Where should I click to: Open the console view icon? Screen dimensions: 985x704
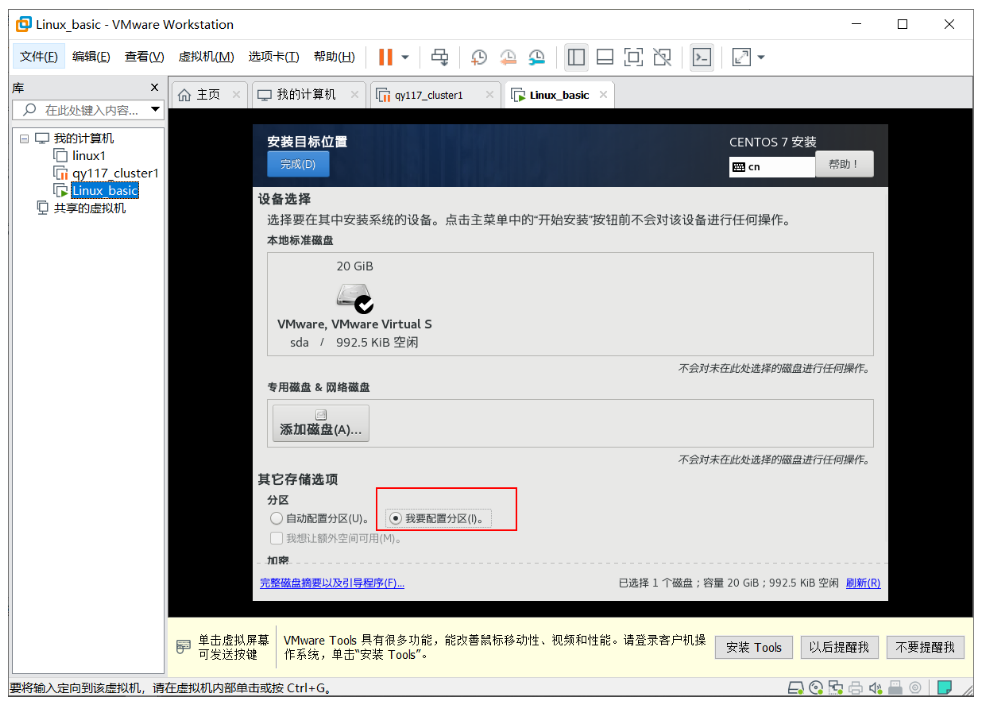pyautogui.click(x=702, y=57)
